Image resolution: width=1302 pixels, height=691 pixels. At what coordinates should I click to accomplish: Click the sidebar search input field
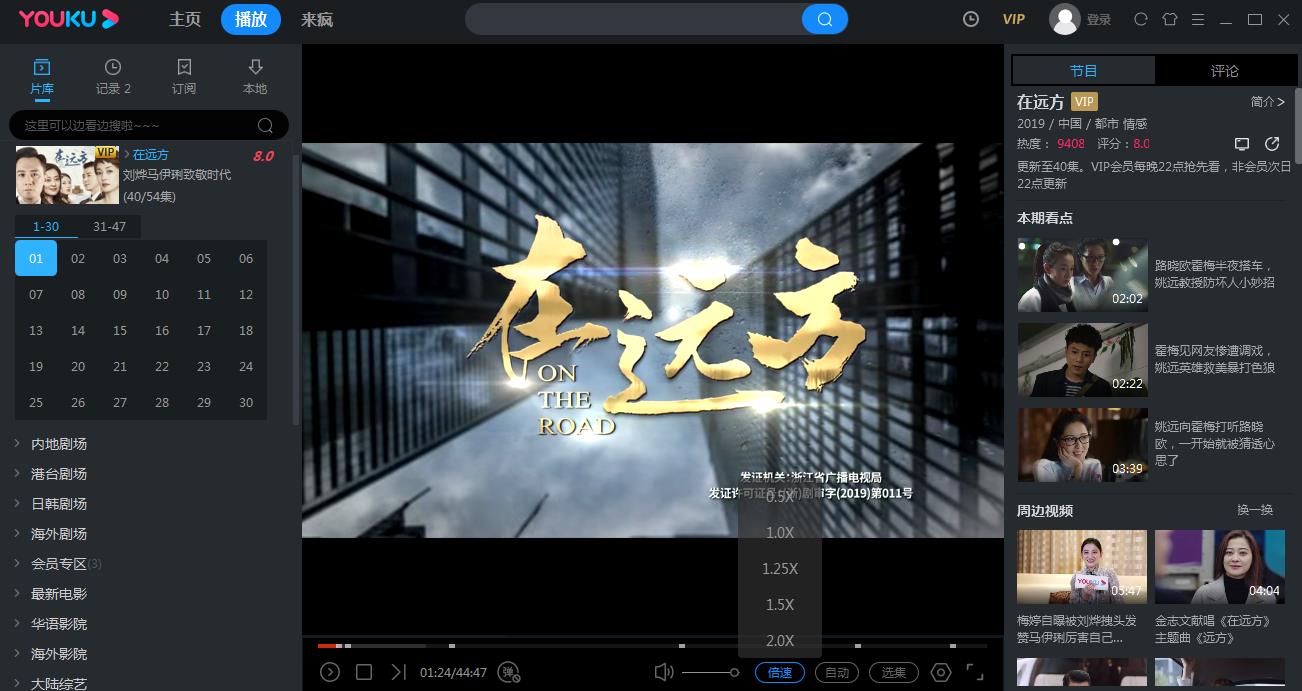(135, 125)
